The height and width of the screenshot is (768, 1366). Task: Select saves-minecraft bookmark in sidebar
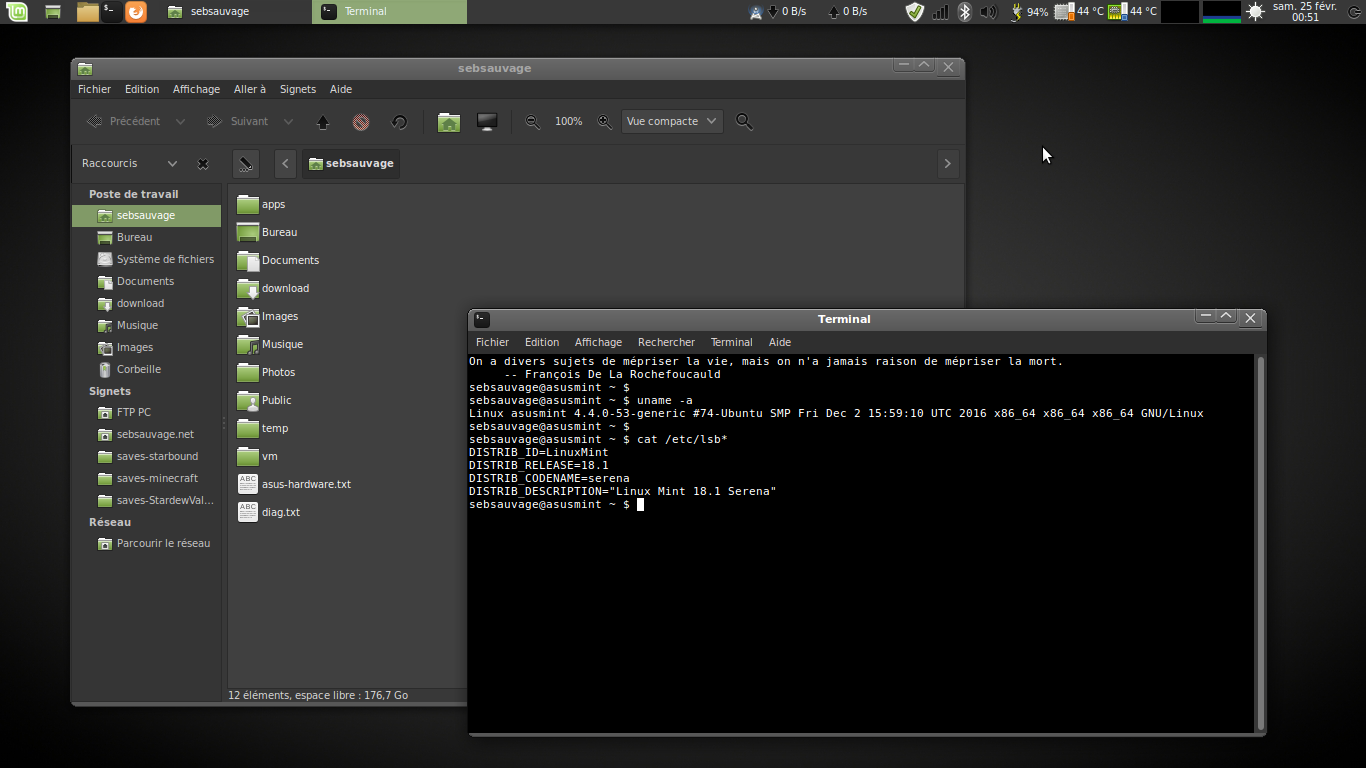(x=157, y=478)
